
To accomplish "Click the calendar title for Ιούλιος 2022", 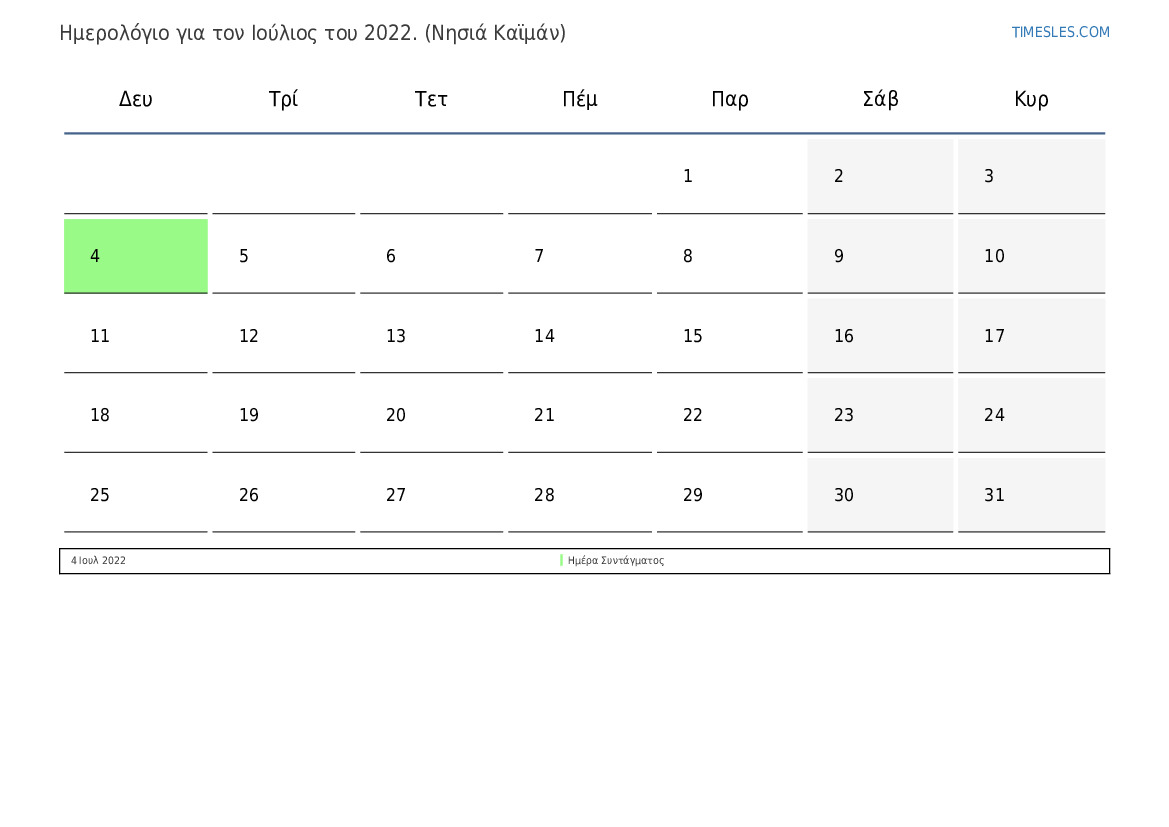I will [x=312, y=34].
